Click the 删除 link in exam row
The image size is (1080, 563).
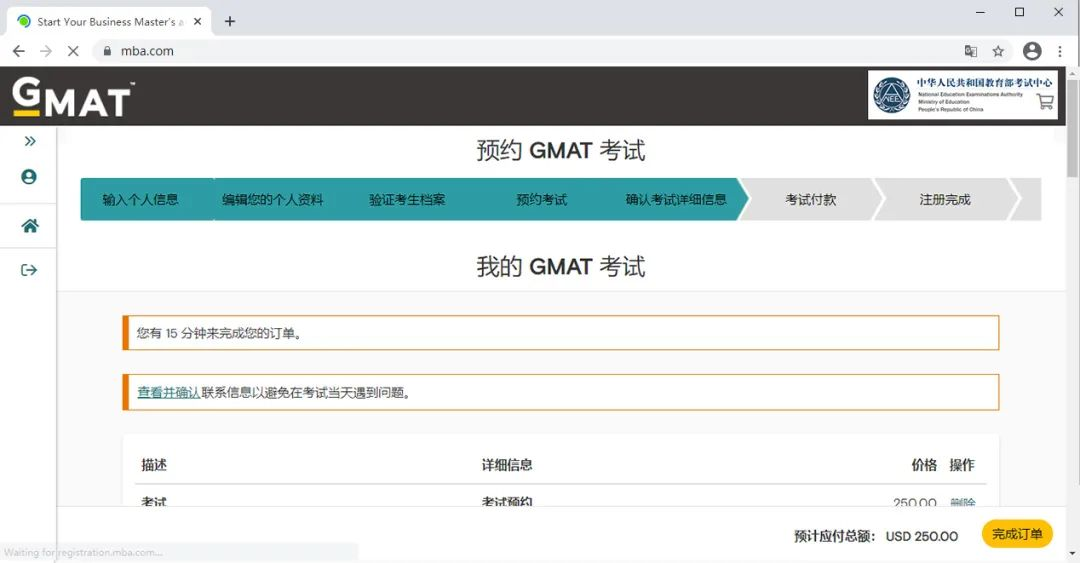pyautogui.click(x=962, y=503)
